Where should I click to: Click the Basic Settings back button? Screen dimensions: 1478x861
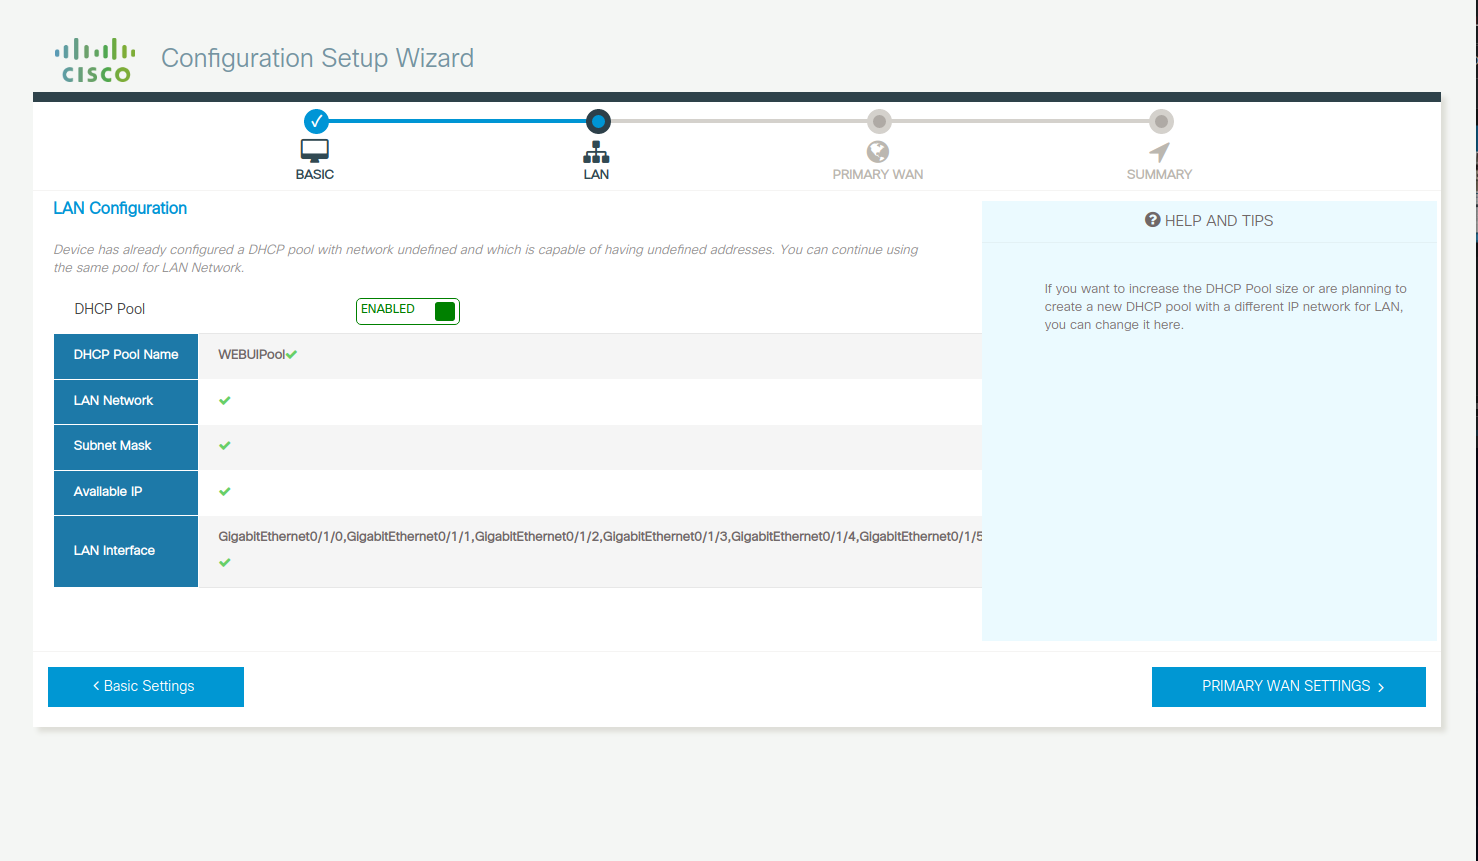[145, 687]
